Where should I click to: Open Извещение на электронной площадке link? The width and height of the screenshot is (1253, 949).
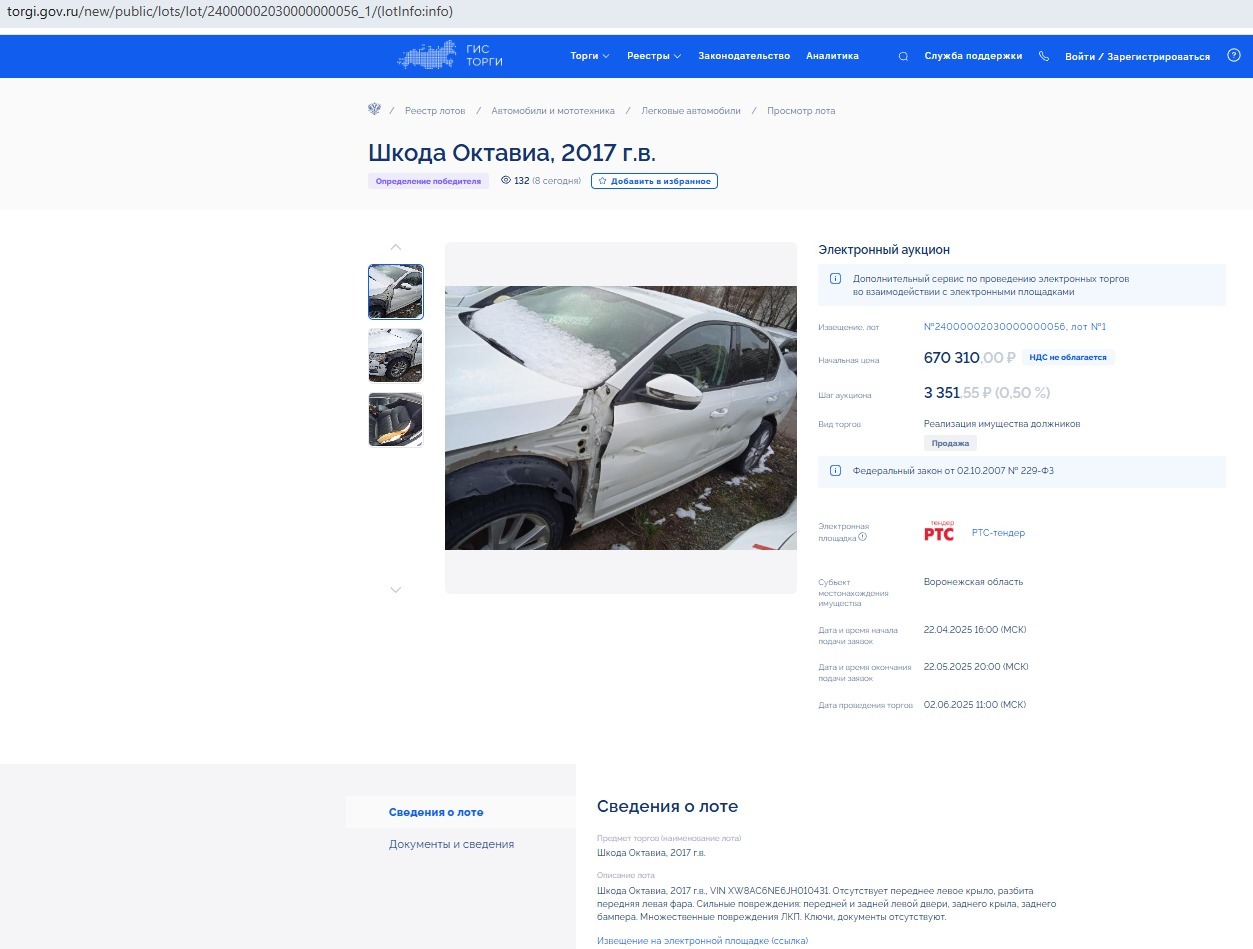point(702,941)
